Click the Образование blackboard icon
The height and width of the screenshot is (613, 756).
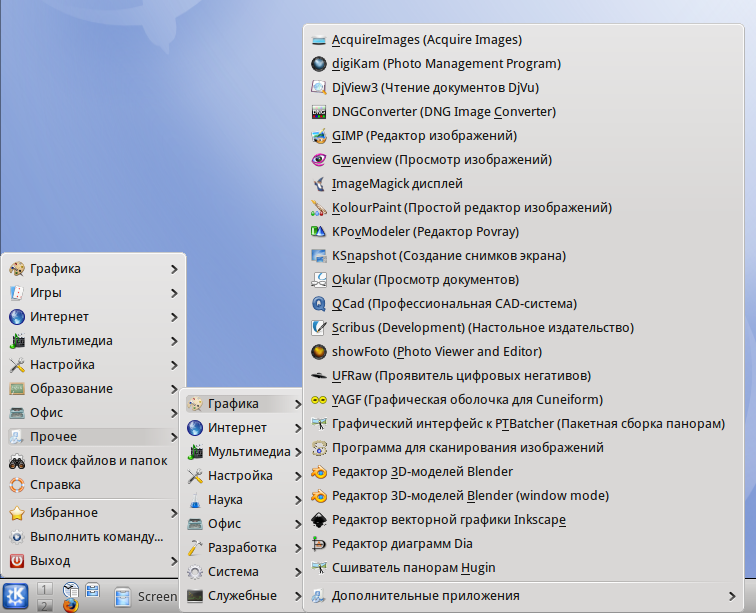coord(17,389)
